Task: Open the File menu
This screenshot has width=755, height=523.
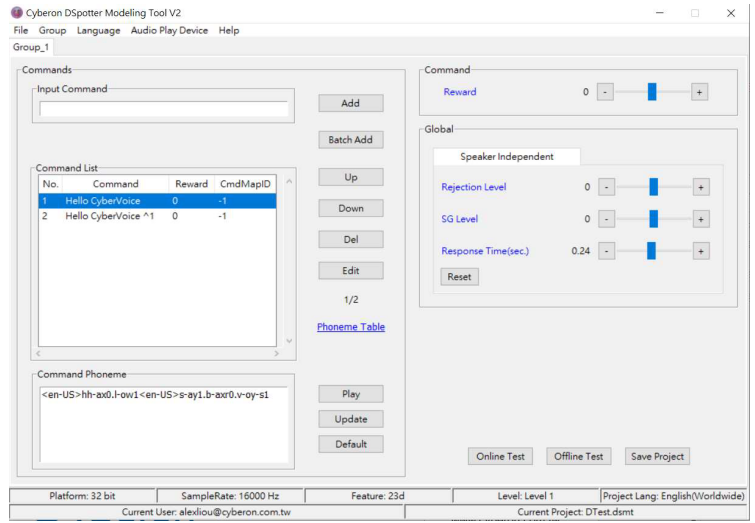Action: [x=21, y=30]
